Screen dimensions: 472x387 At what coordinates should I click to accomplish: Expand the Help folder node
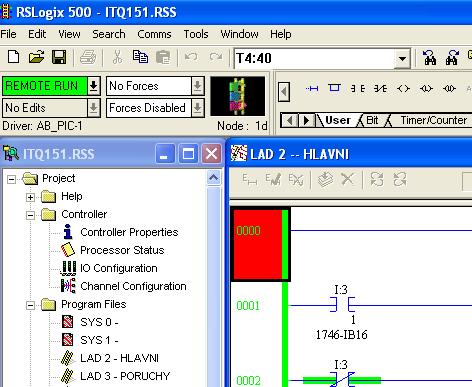pyautogui.click(x=30, y=197)
